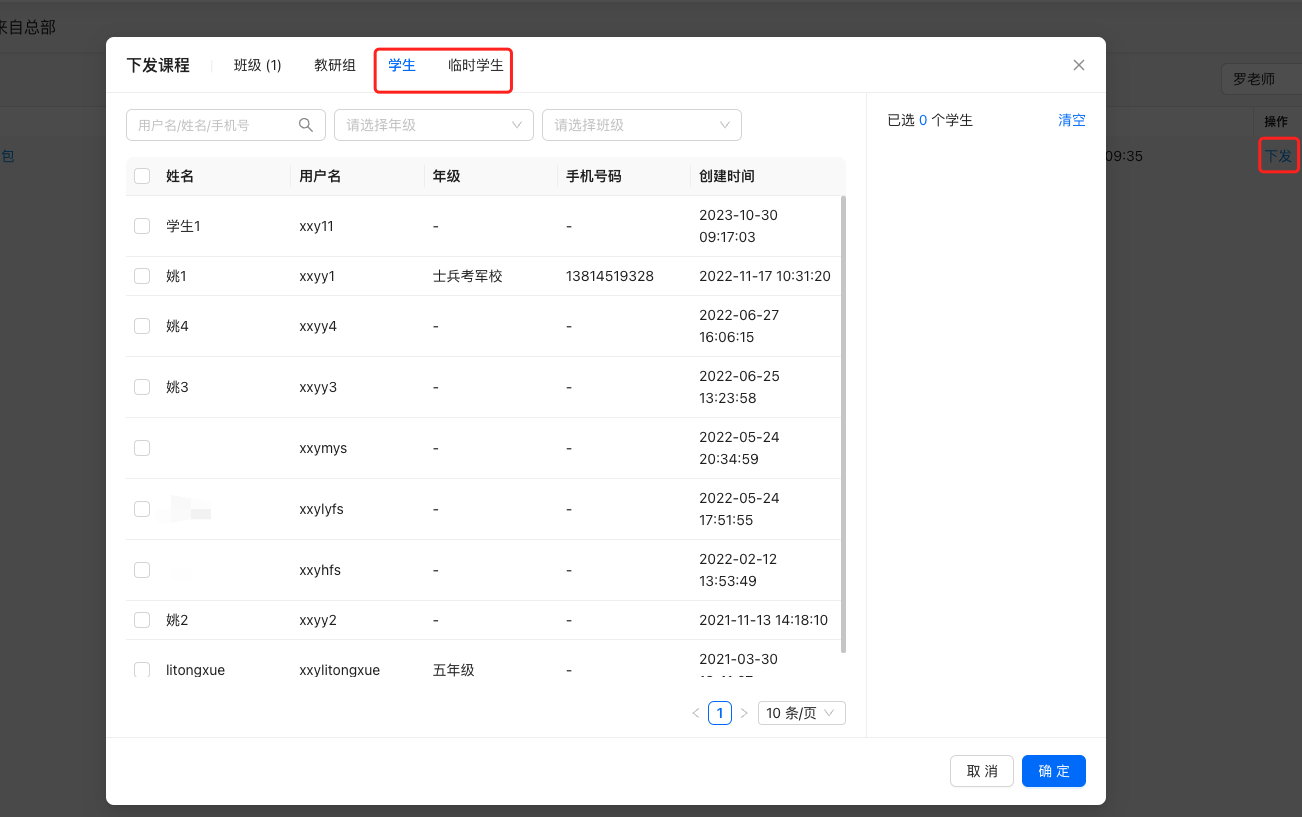
Task: Close the 下发课程 dialog
Action: (x=1079, y=65)
